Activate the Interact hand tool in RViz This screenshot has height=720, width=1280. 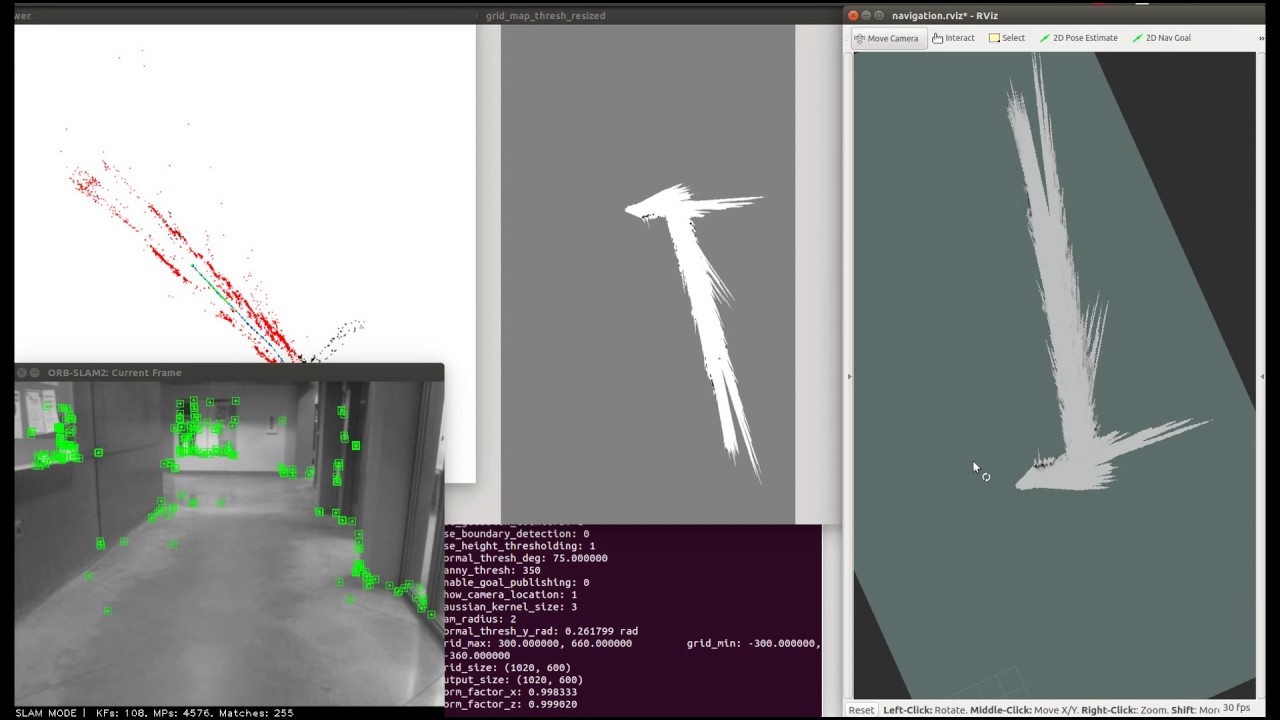(953, 38)
